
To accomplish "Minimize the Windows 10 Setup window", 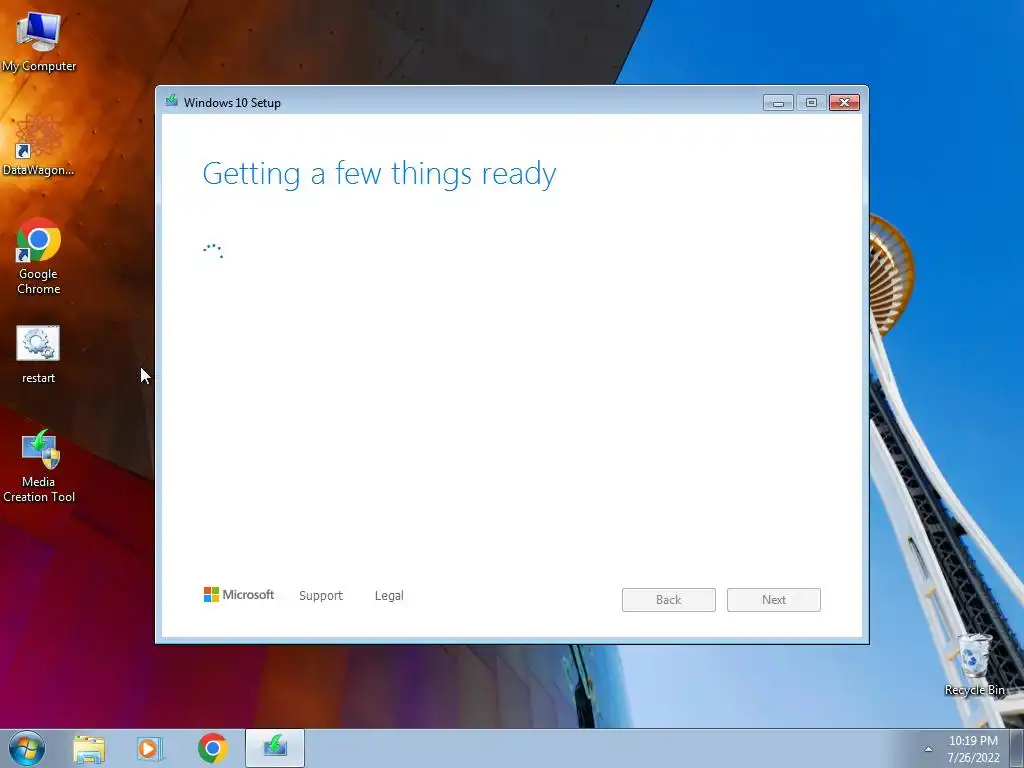I will (778, 103).
